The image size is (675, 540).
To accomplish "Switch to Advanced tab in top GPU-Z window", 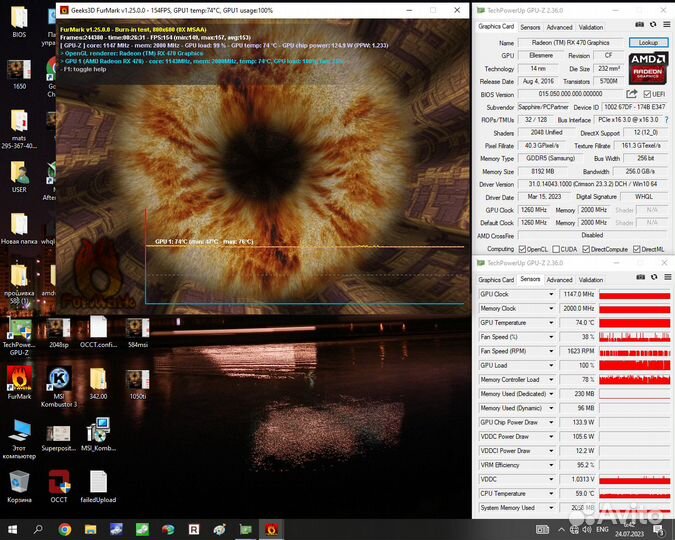I will tap(559, 27).
